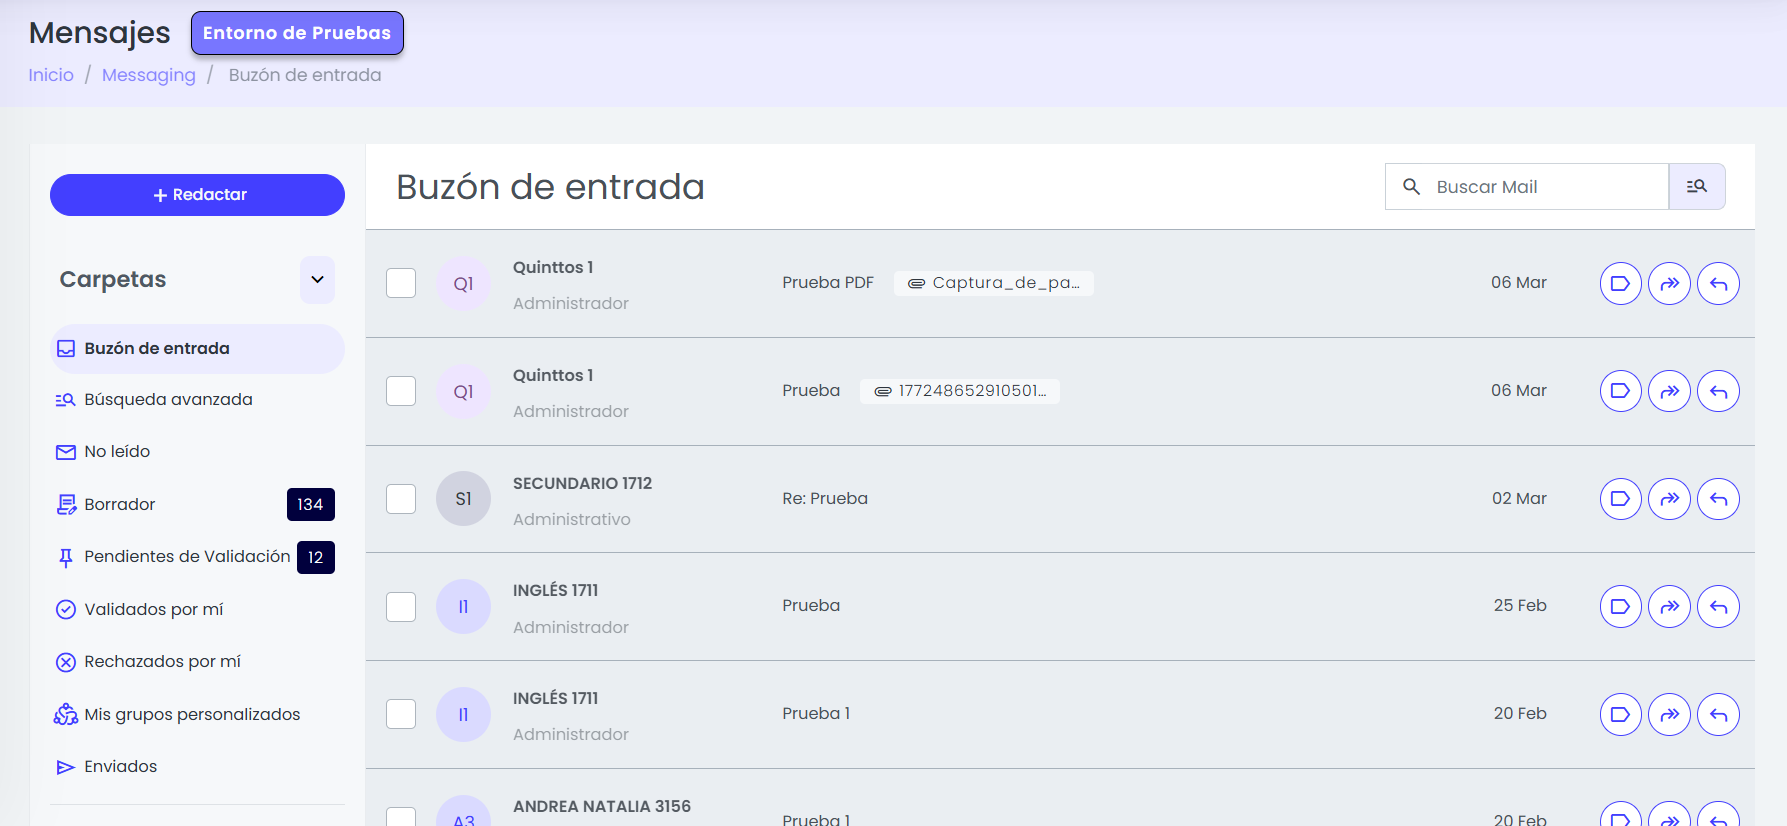Image resolution: width=1787 pixels, height=826 pixels.
Task: Select checkbox for Quinttos 1 Prueba message
Action: tap(401, 391)
